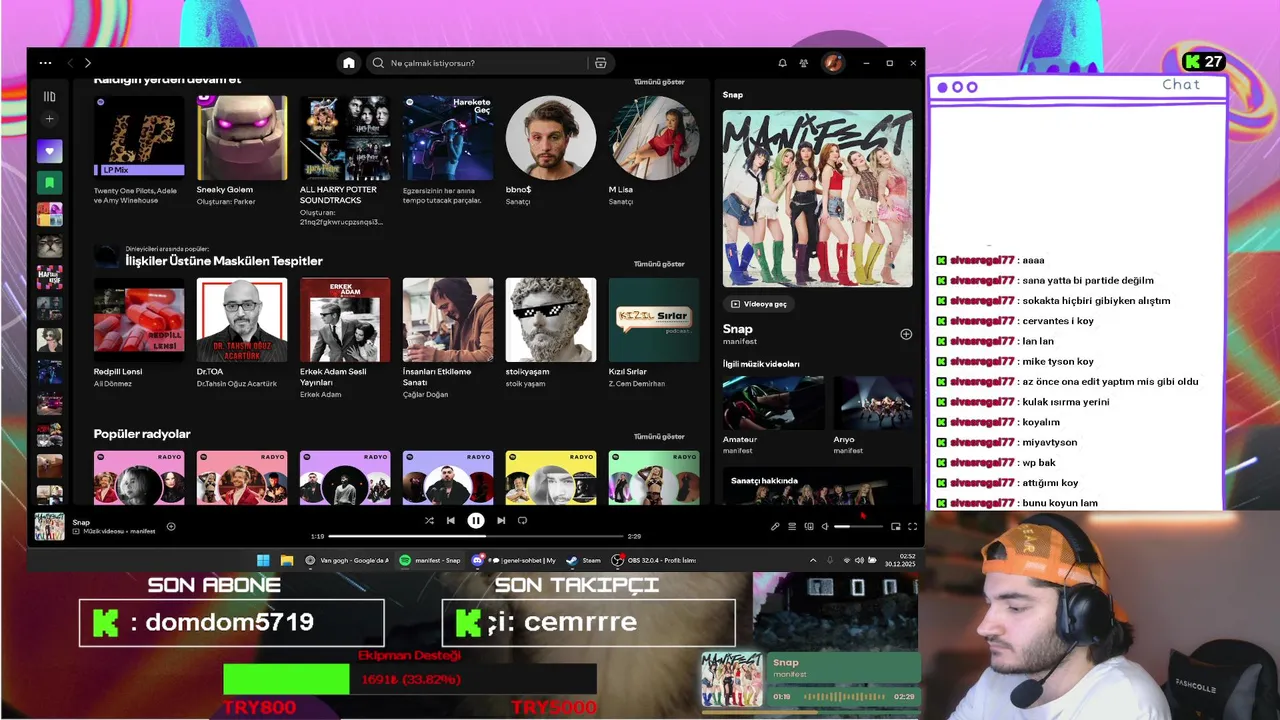Toggle shuffle in the player bar
Image resolution: width=1280 pixels, height=720 pixels.
(429, 520)
